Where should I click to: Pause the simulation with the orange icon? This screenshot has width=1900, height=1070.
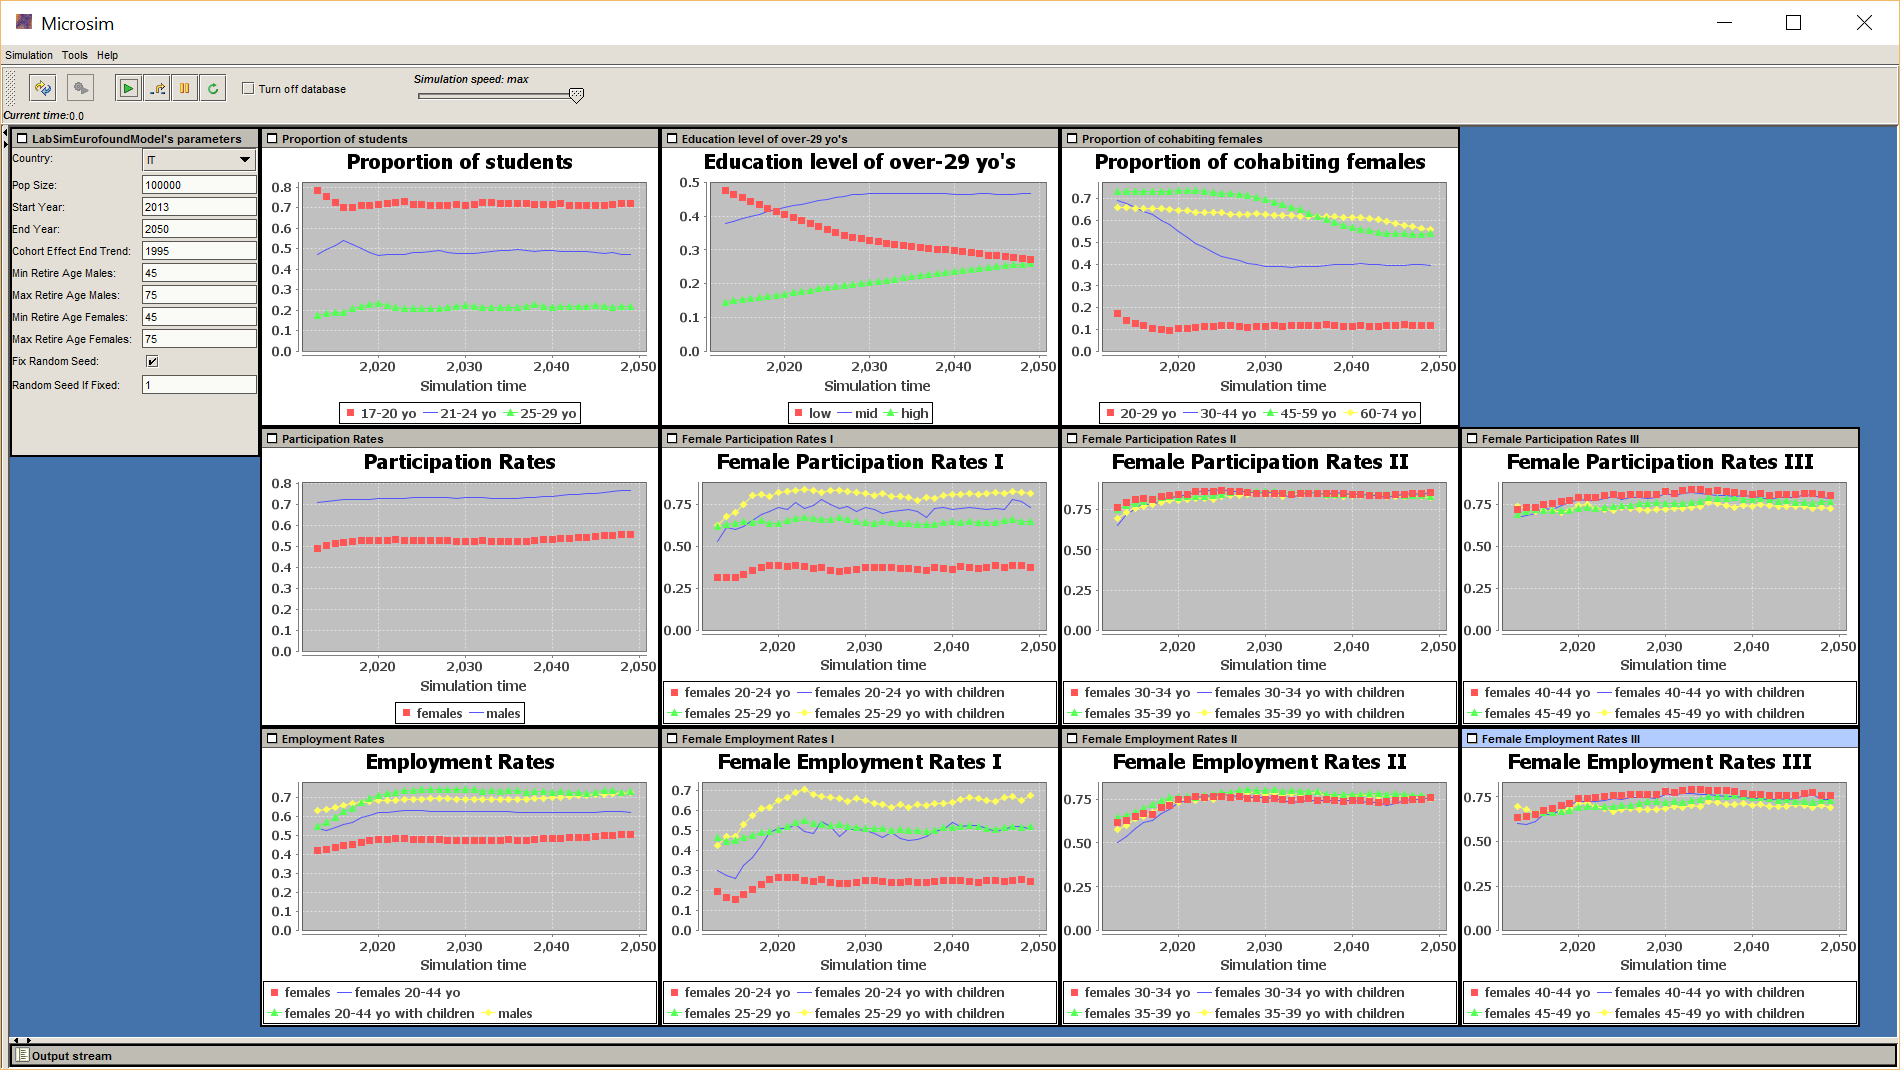click(185, 88)
